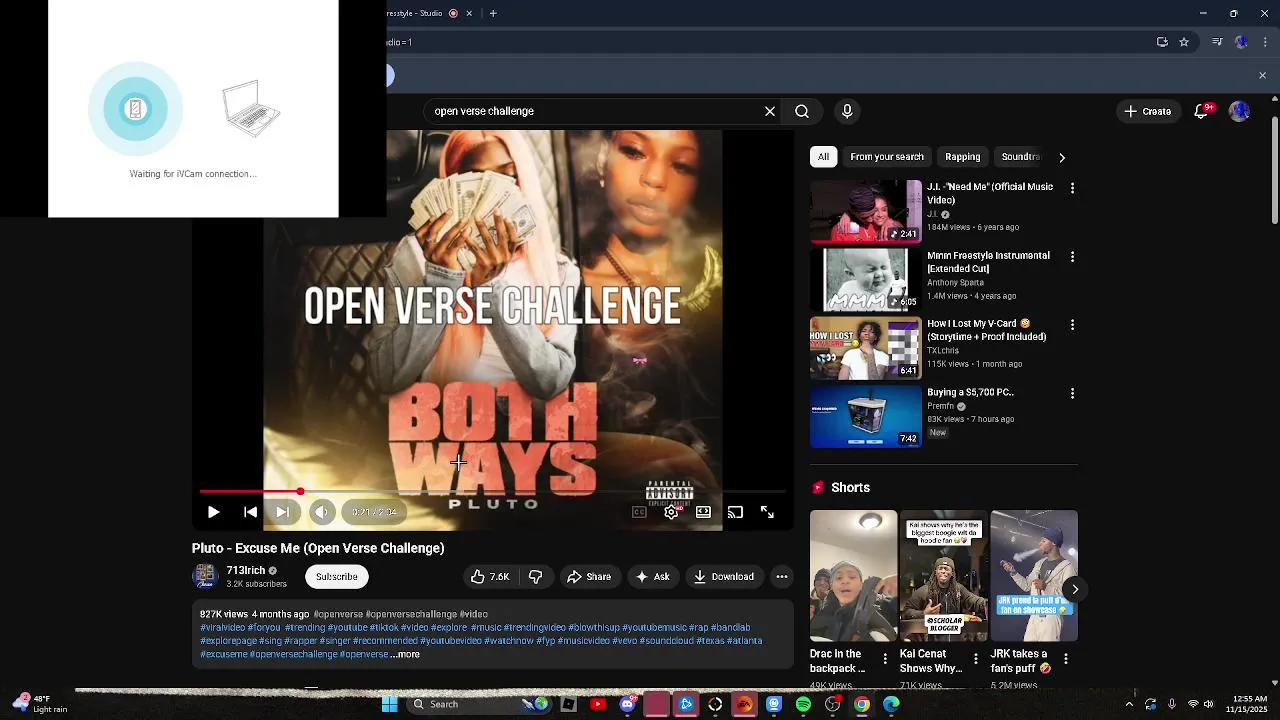Open a new Chrome tab
The width and height of the screenshot is (1280, 720).
coord(493,13)
